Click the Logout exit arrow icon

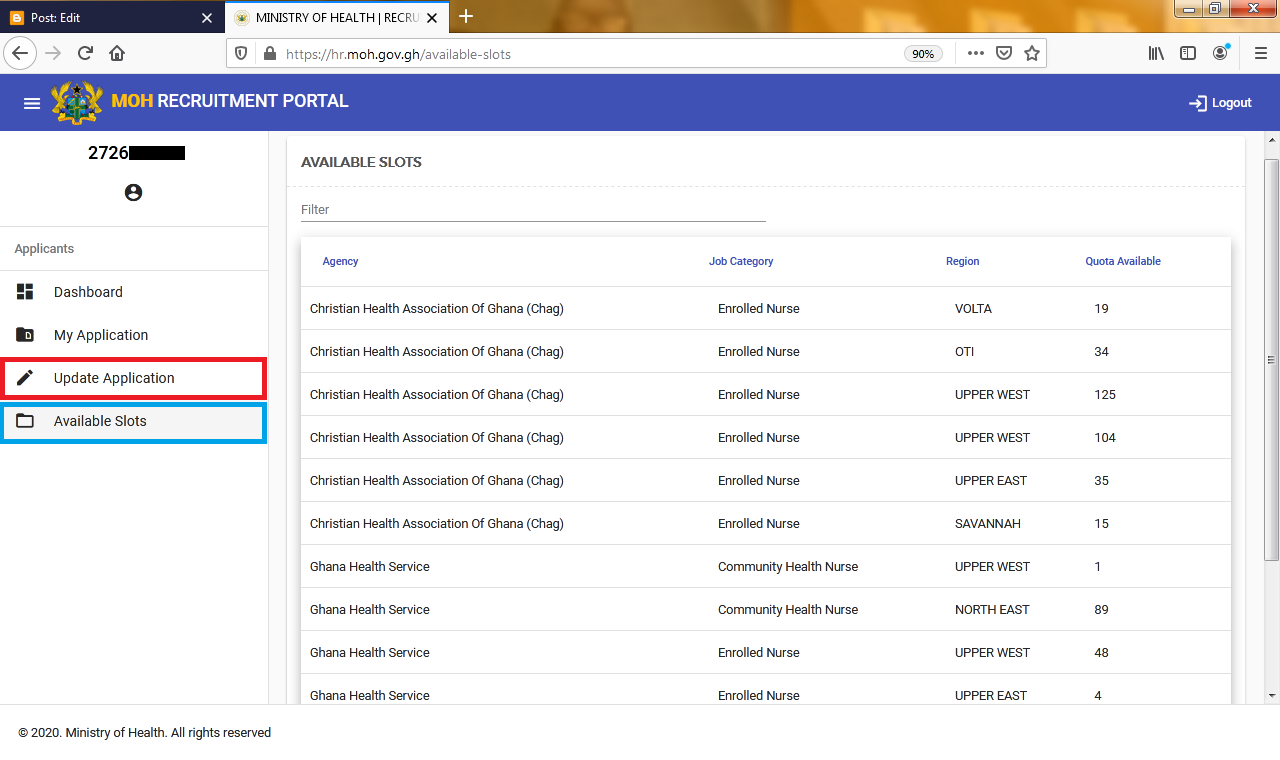[x=1196, y=102]
